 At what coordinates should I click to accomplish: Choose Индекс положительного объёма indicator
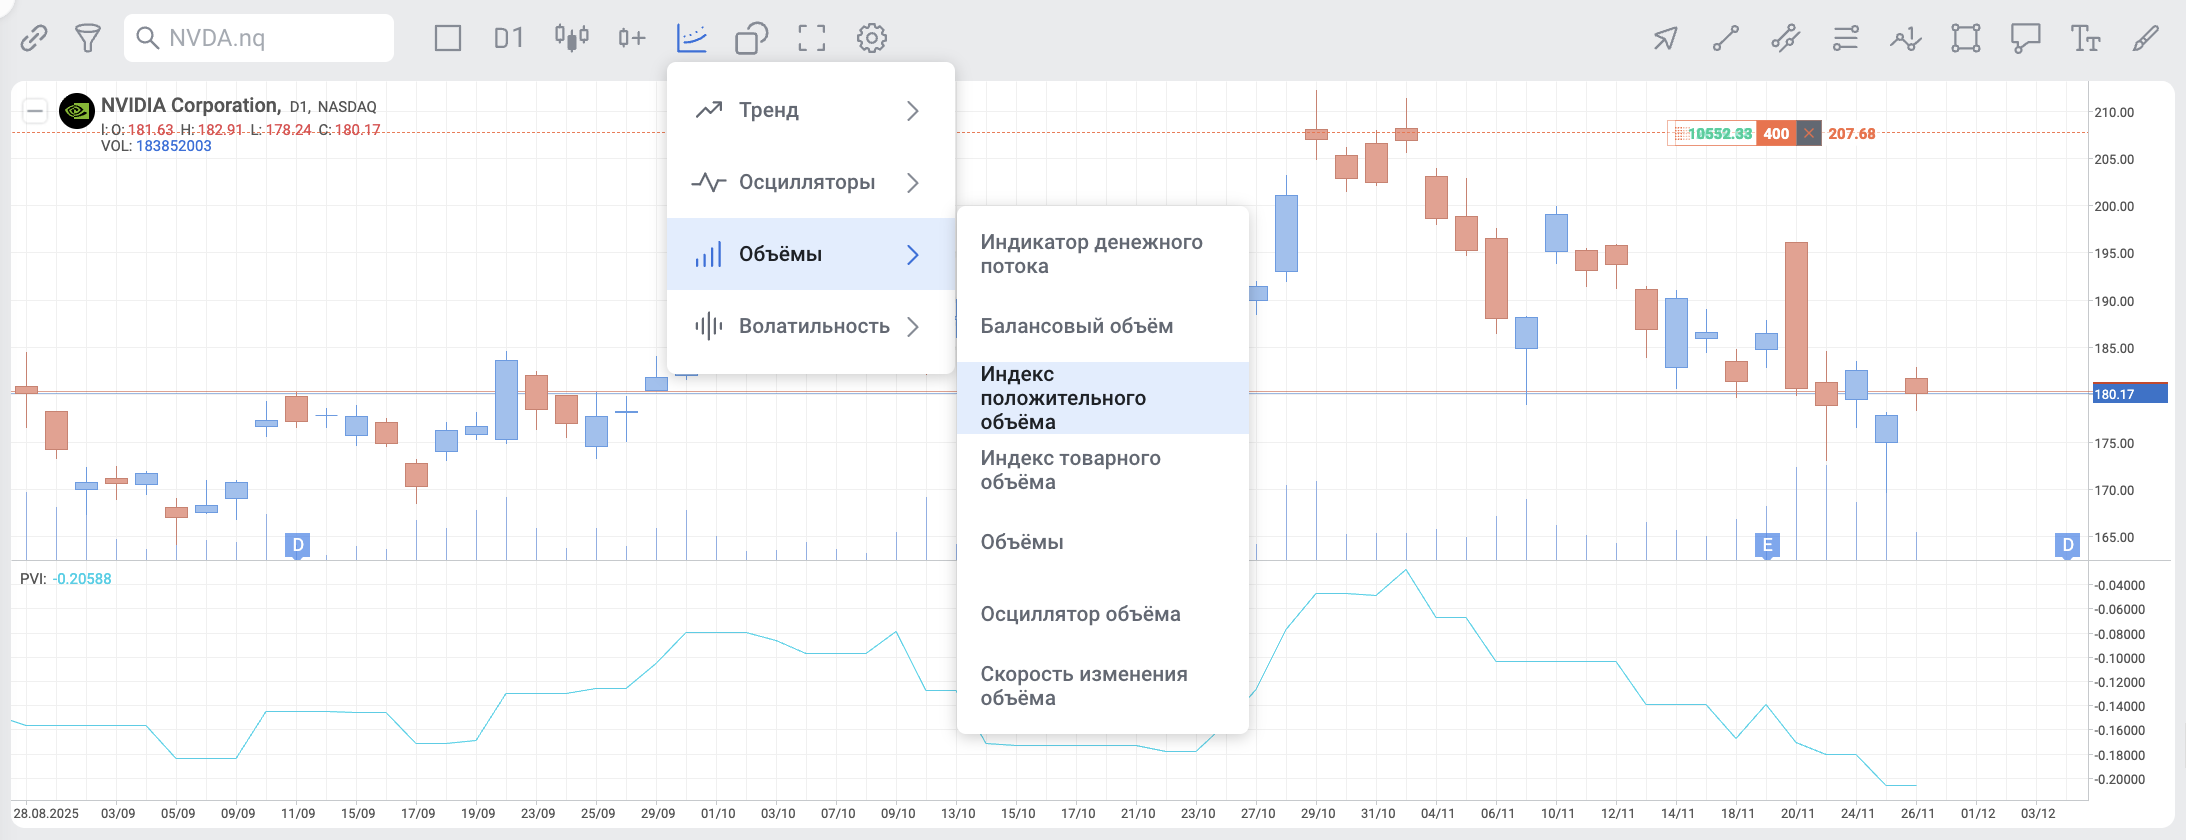[x=1103, y=398]
